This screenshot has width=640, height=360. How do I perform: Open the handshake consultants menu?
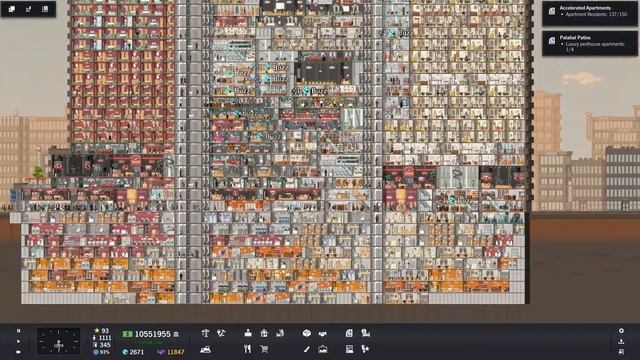coord(322,333)
